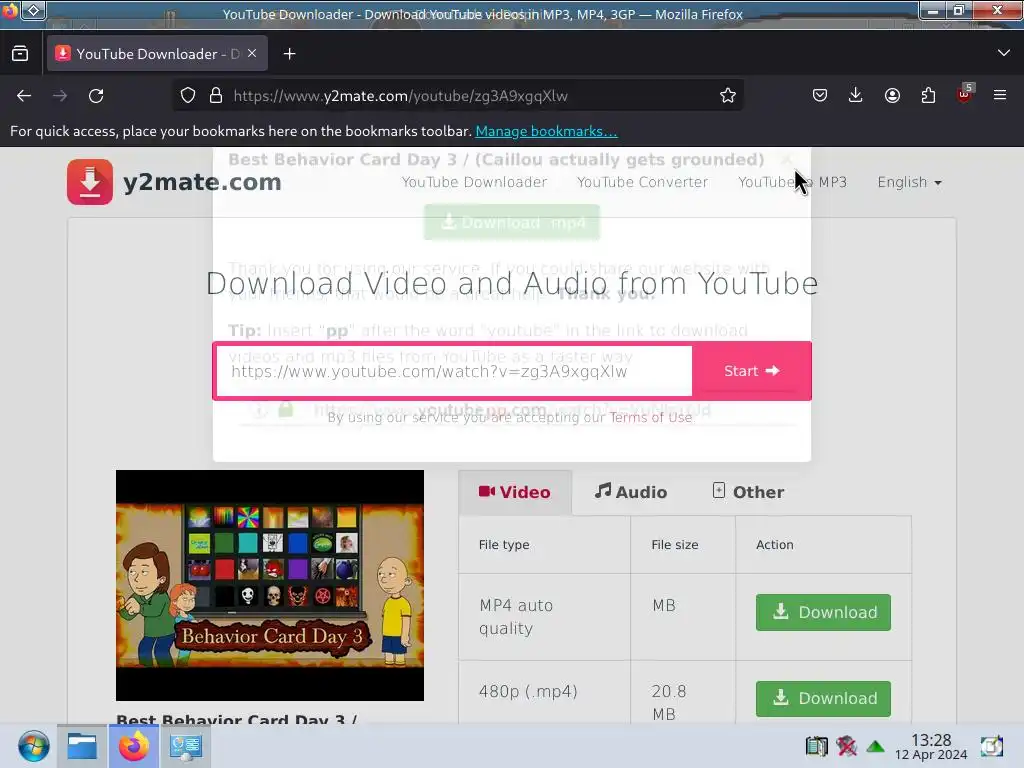1024x768 pixels.
Task: Click the window menu diamond icon
Action: point(34,10)
